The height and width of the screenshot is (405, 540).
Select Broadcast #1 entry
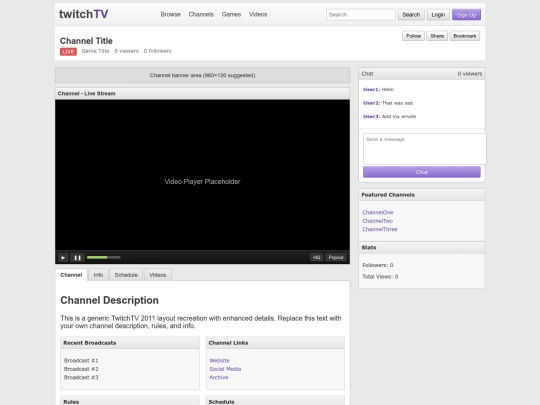click(81, 361)
